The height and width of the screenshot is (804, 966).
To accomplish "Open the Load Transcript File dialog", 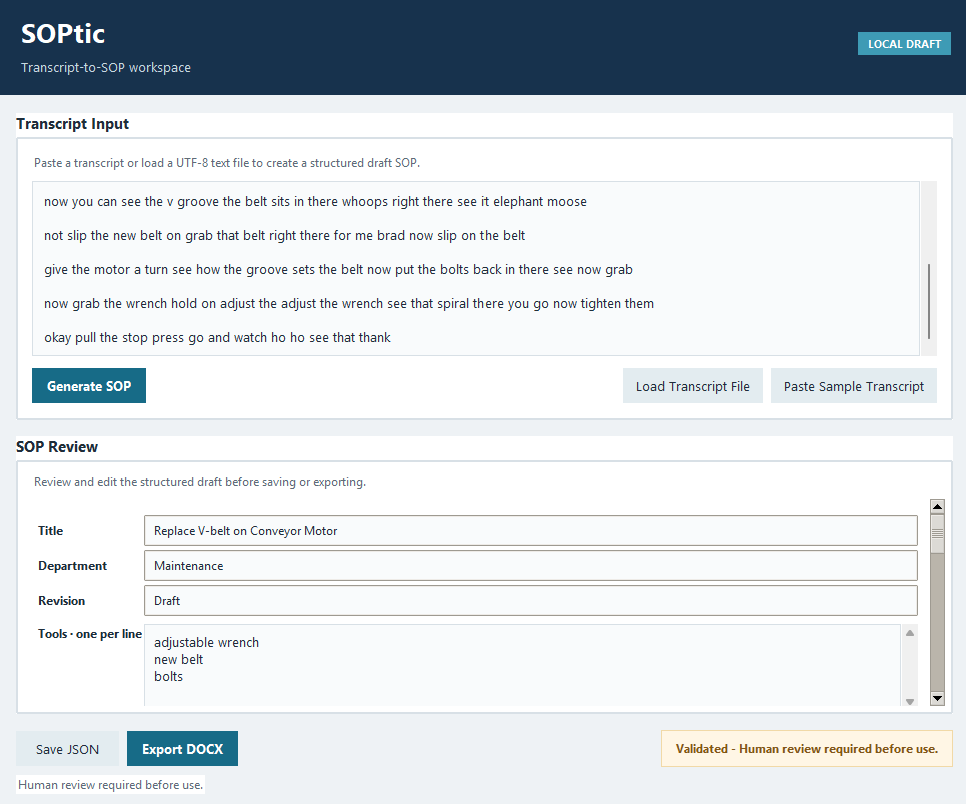I will [x=692, y=386].
